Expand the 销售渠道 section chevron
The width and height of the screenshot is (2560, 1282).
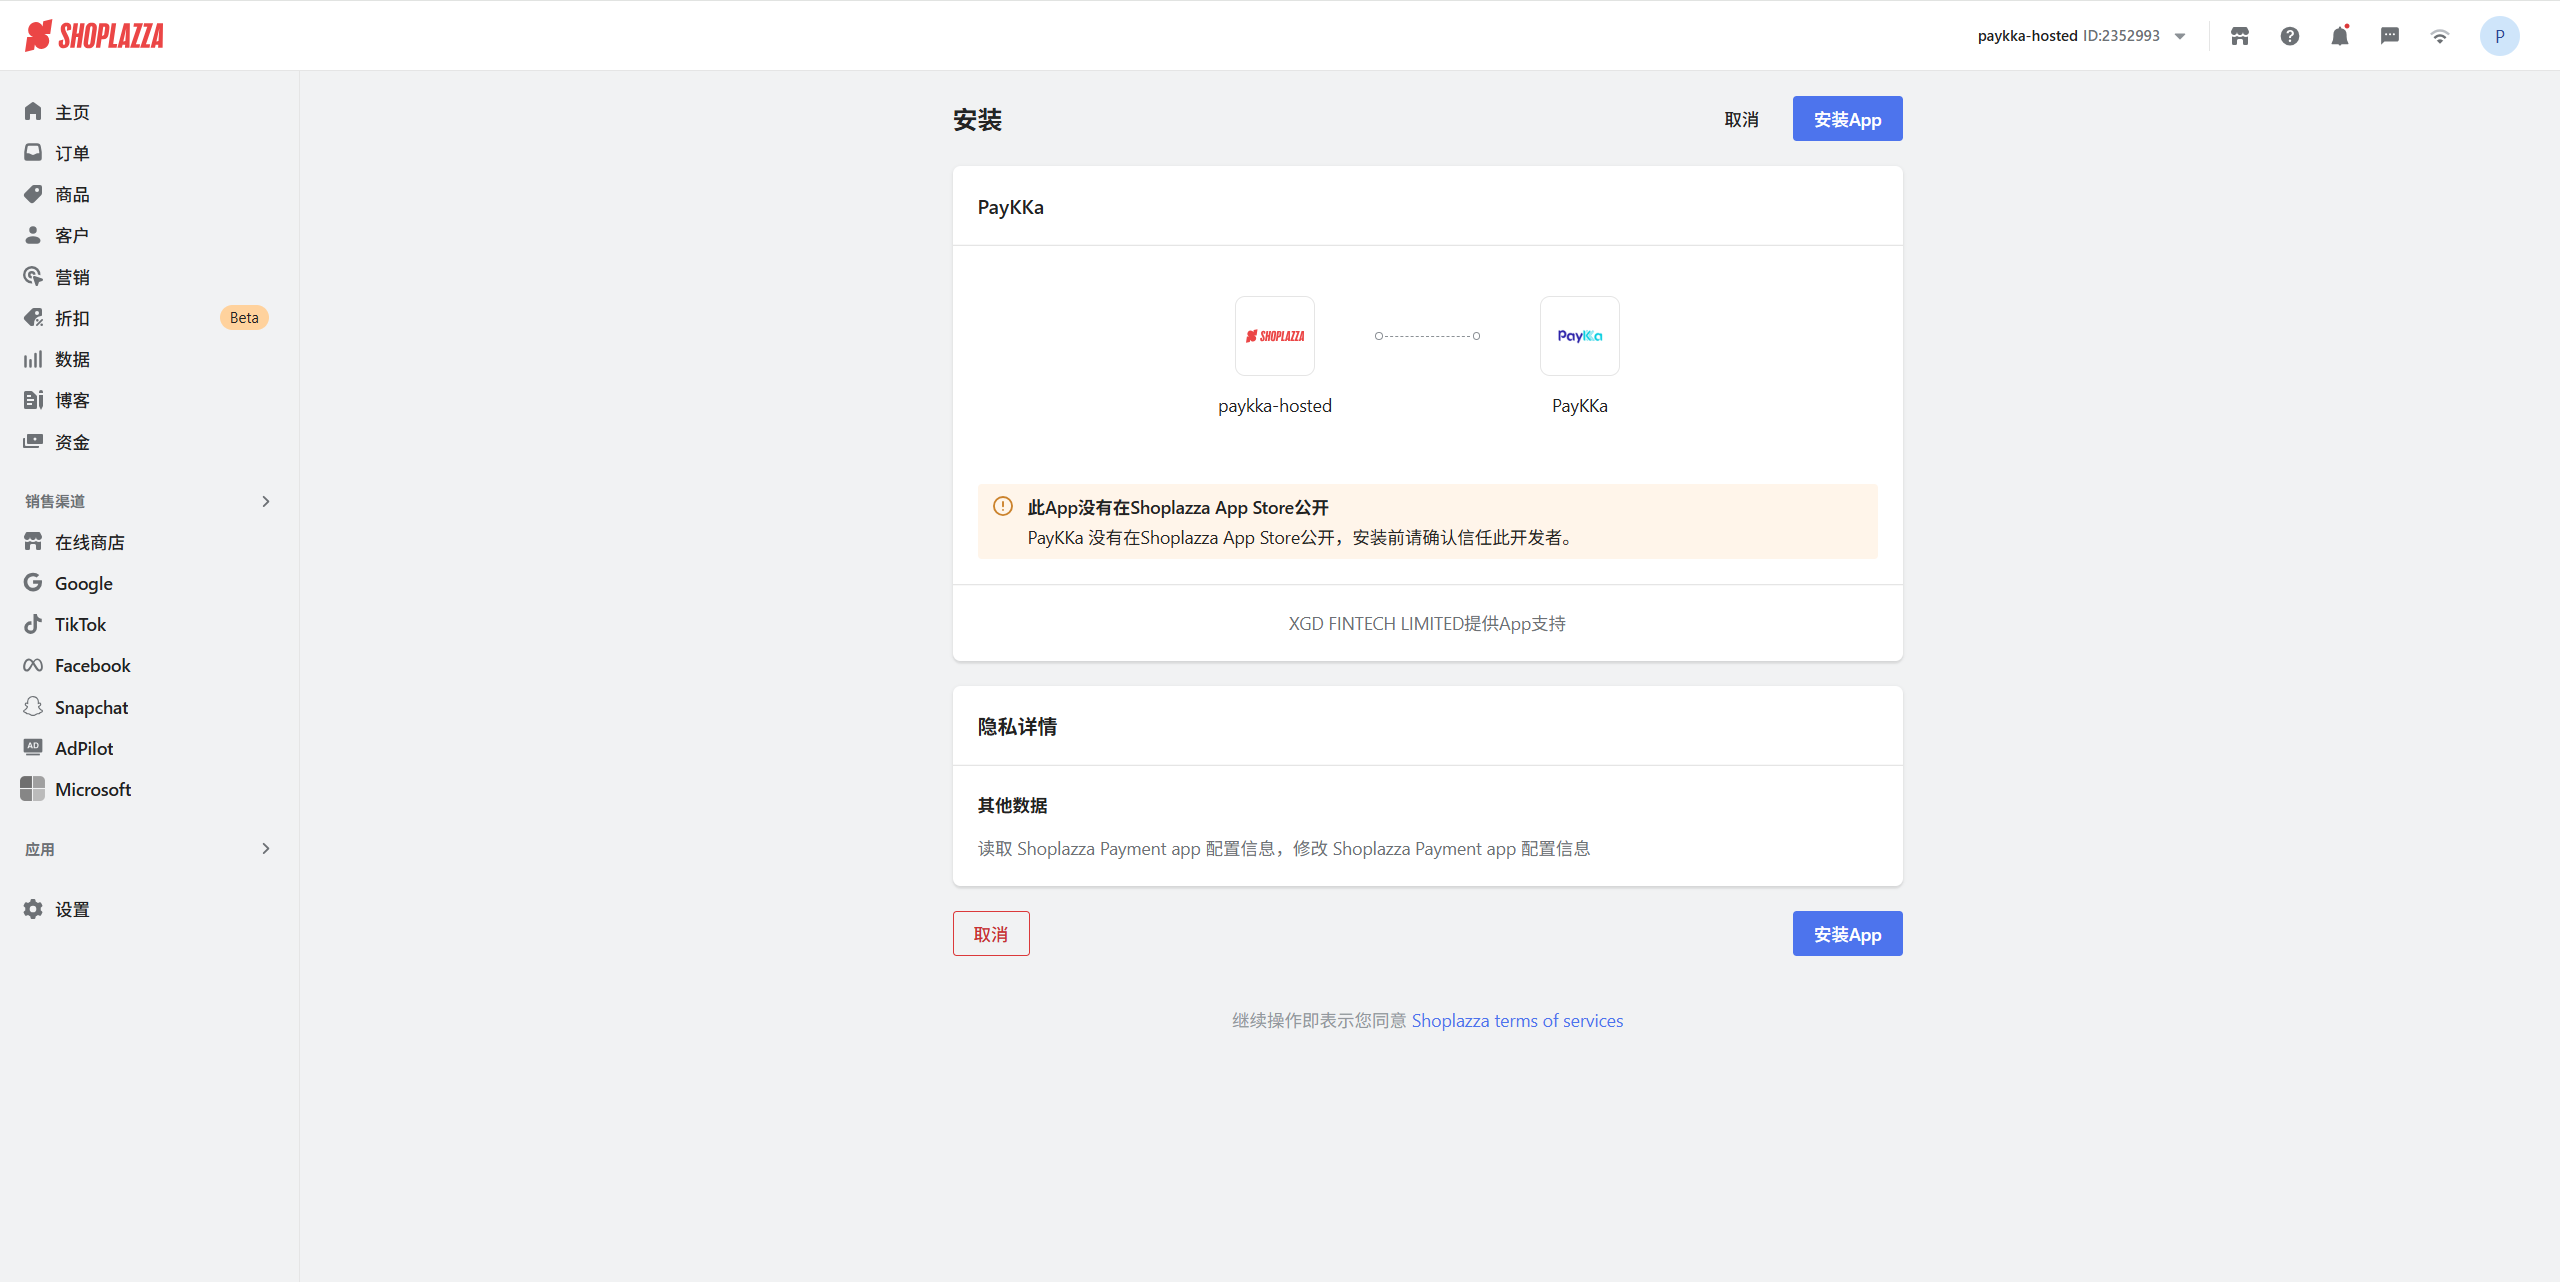(x=265, y=501)
